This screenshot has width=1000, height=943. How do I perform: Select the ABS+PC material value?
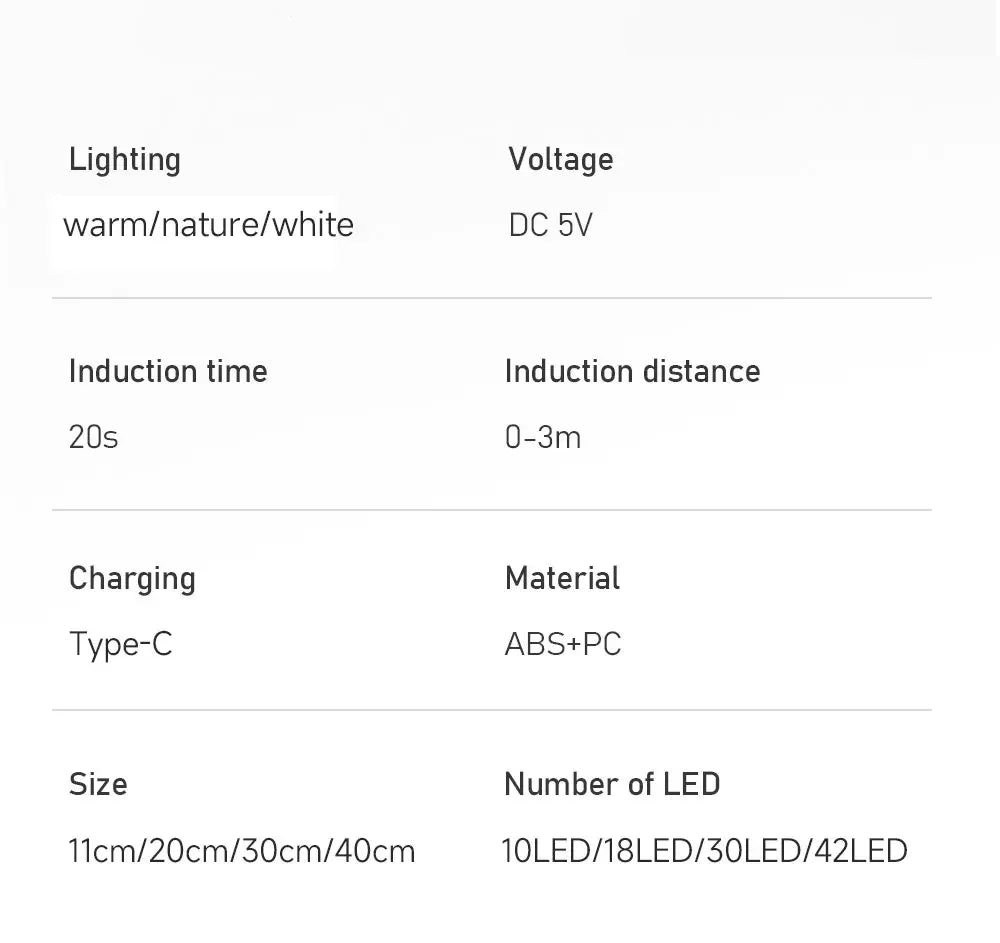point(563,644)
